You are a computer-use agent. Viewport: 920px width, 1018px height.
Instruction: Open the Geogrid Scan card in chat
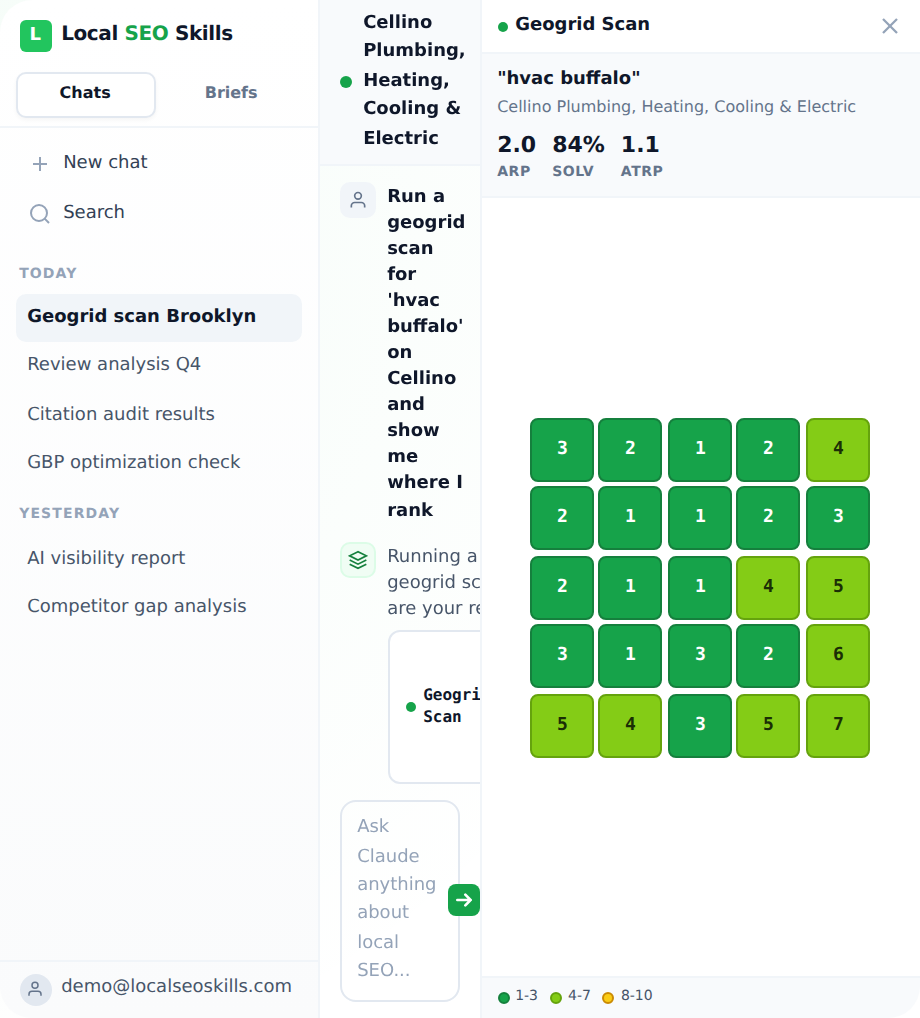click(435, 706)
